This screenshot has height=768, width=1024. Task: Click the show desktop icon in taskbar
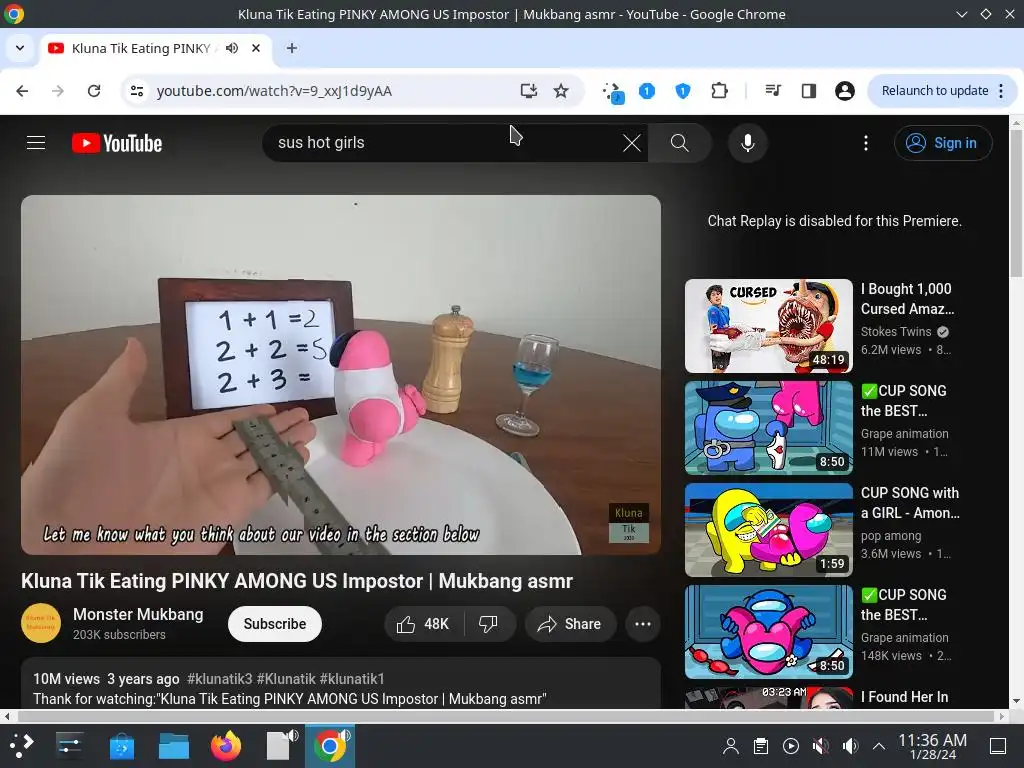[x=998, y=746]
